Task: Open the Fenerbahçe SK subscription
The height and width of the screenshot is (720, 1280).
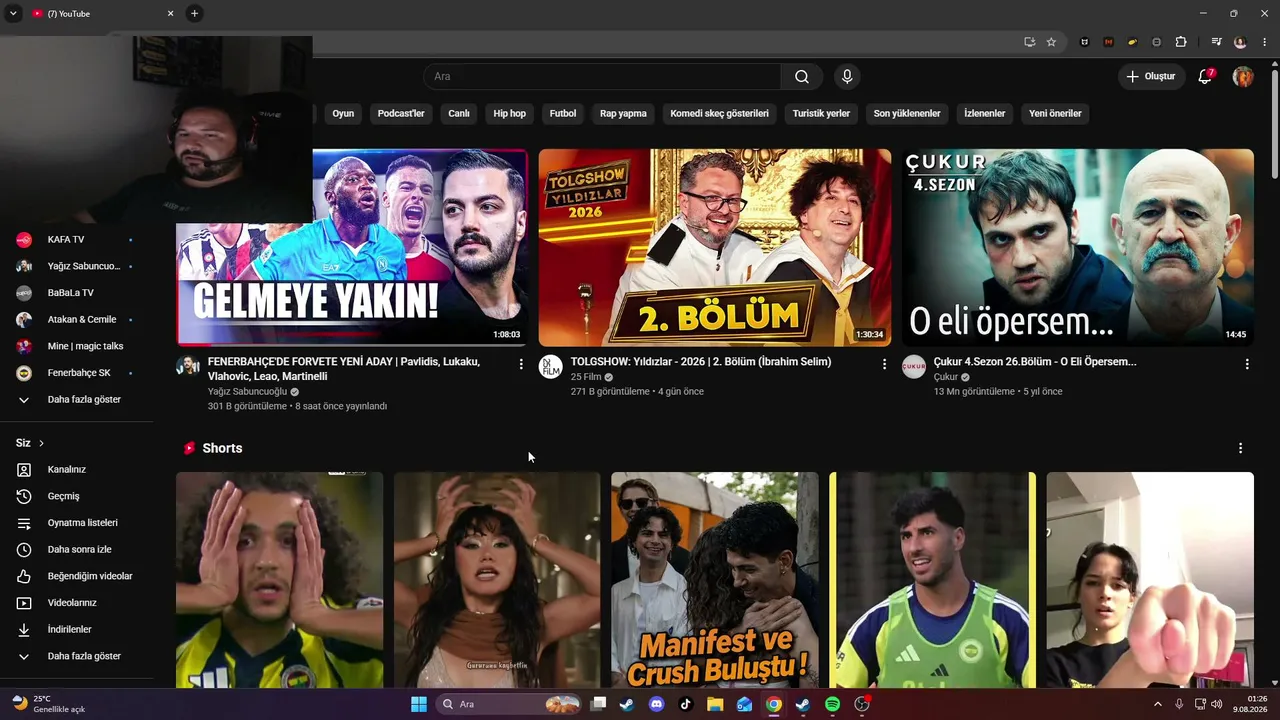Action: point(77,373)
